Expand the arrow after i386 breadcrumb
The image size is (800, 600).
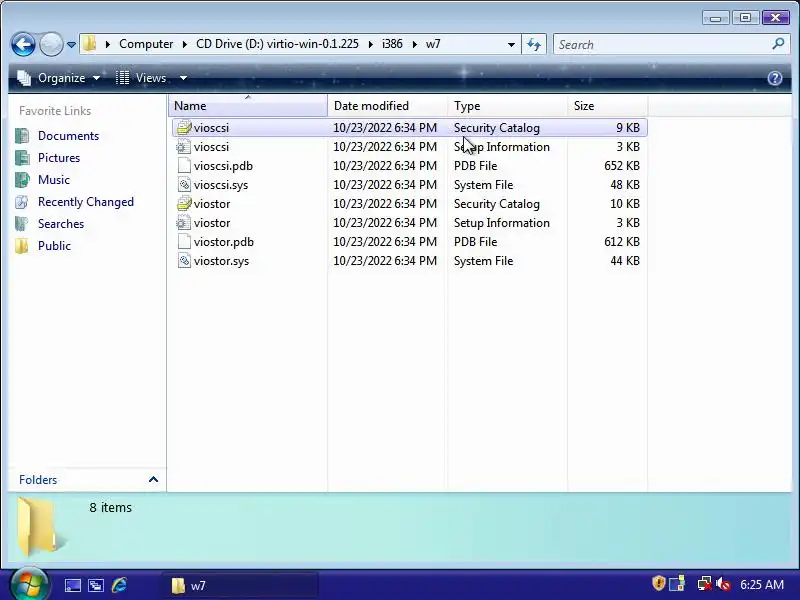[414, 44]
